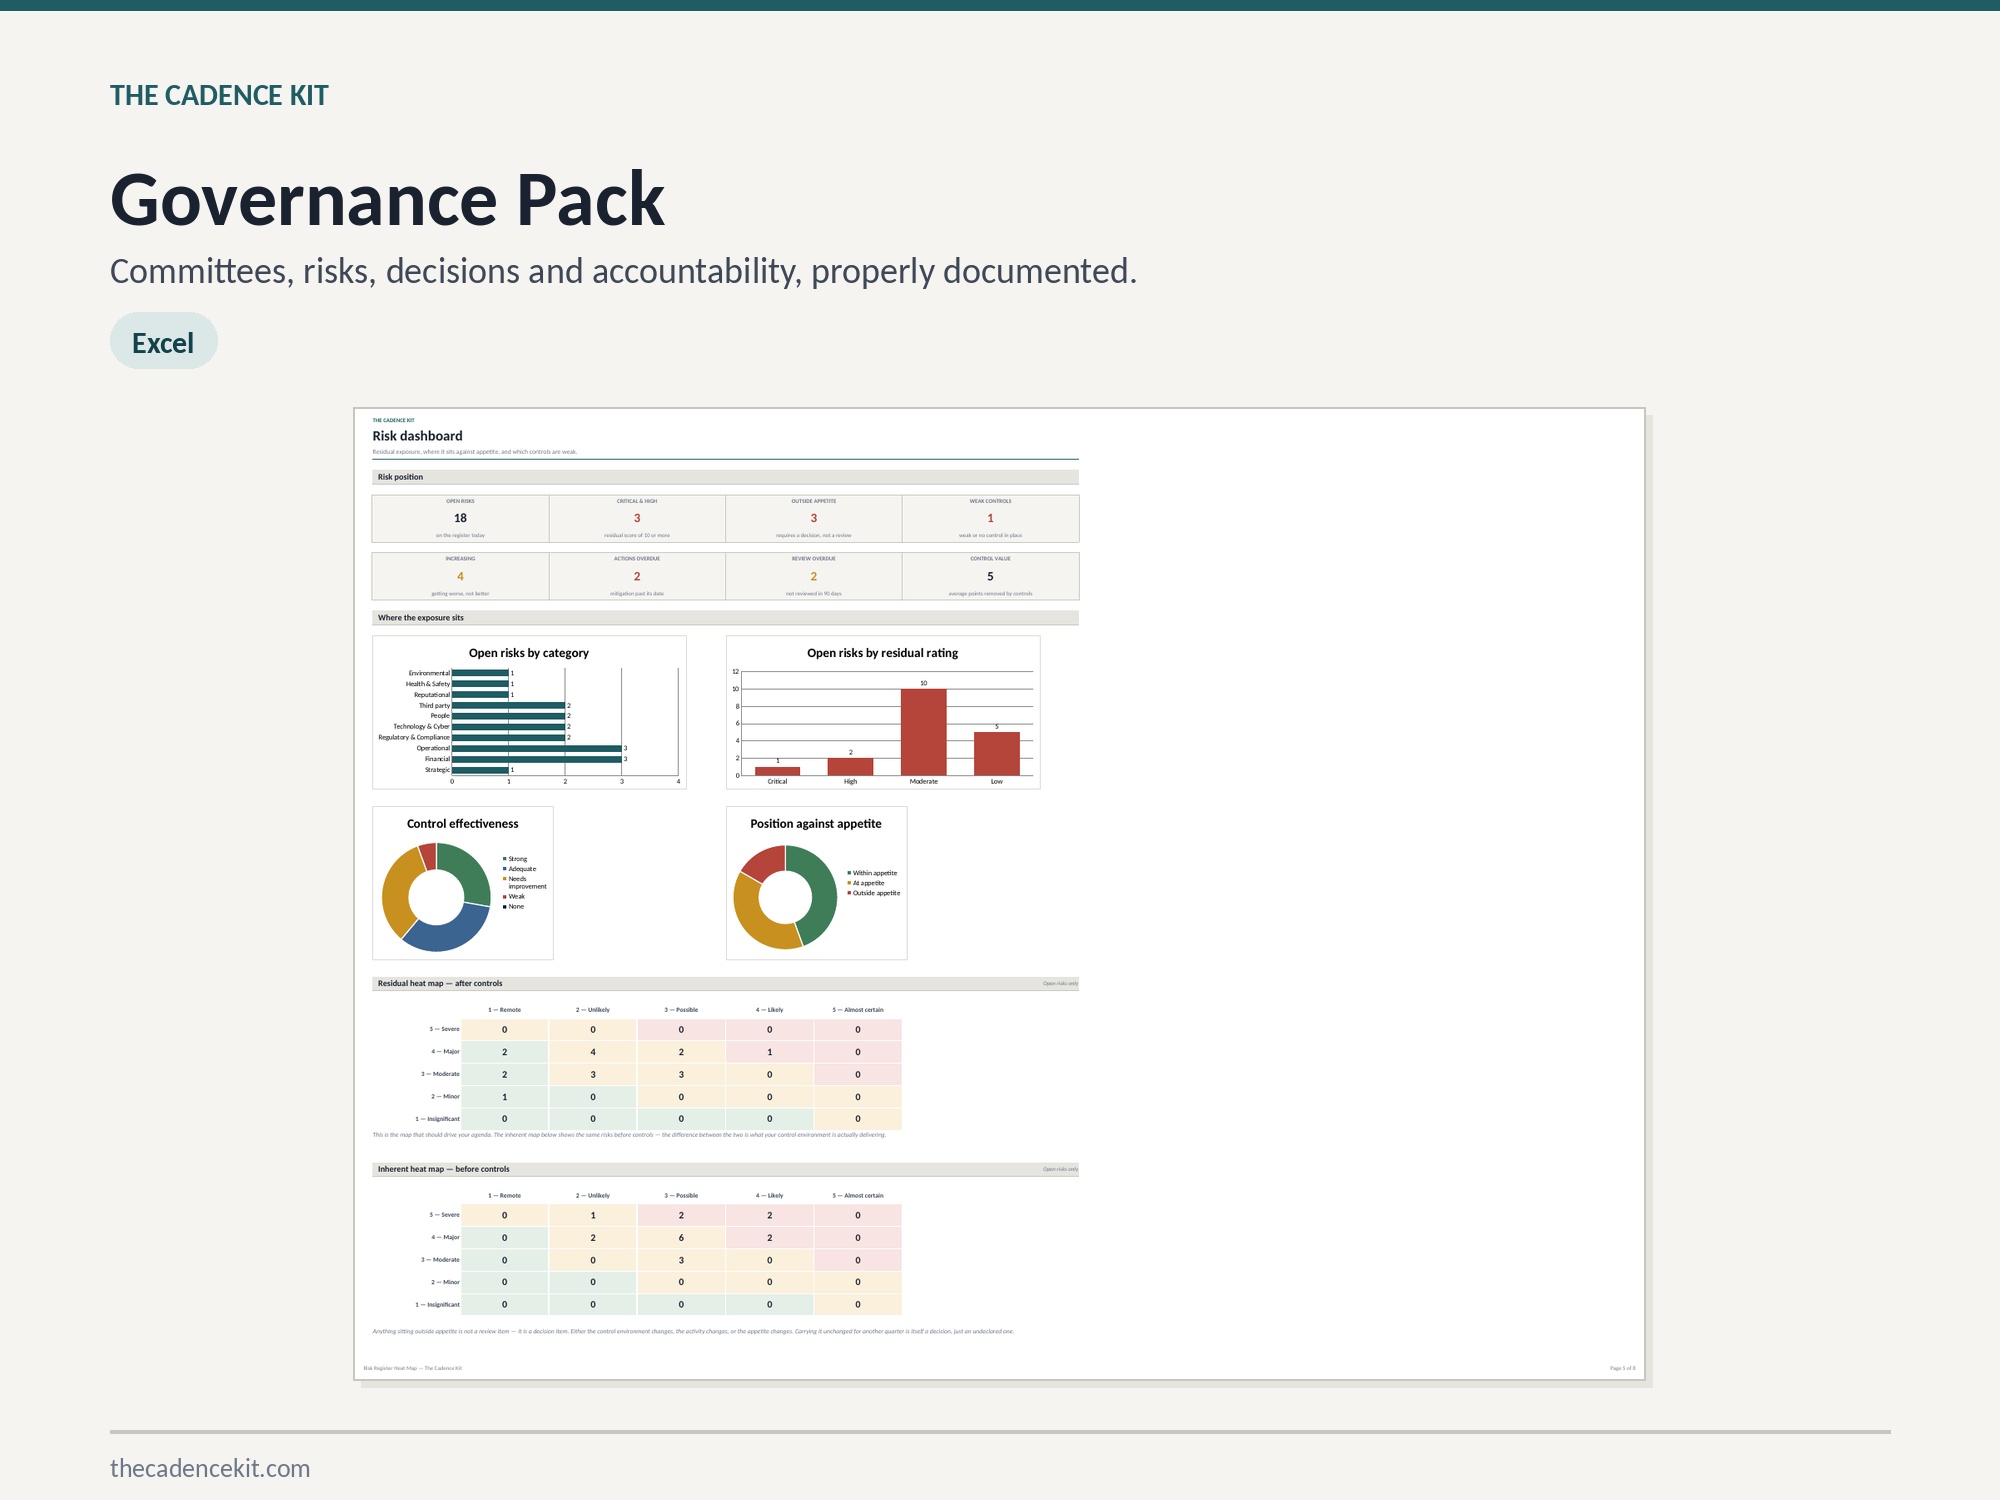Click the Residual heat map section header
Viewport: 2000px width, 1500px height.
(x=725, y=984)
